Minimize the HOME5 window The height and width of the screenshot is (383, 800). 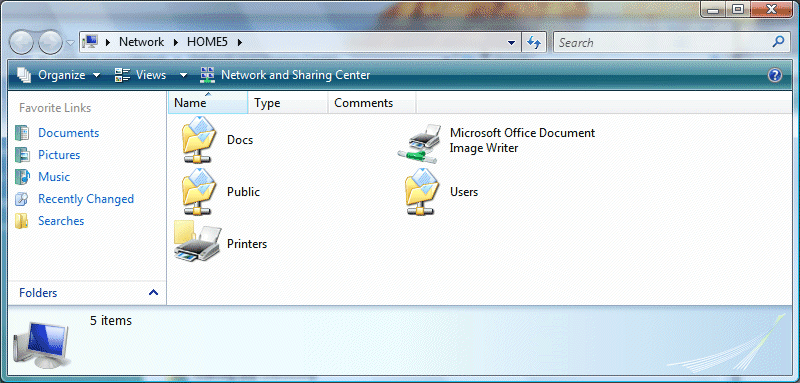pyautogui.click(x=714, y=9)
